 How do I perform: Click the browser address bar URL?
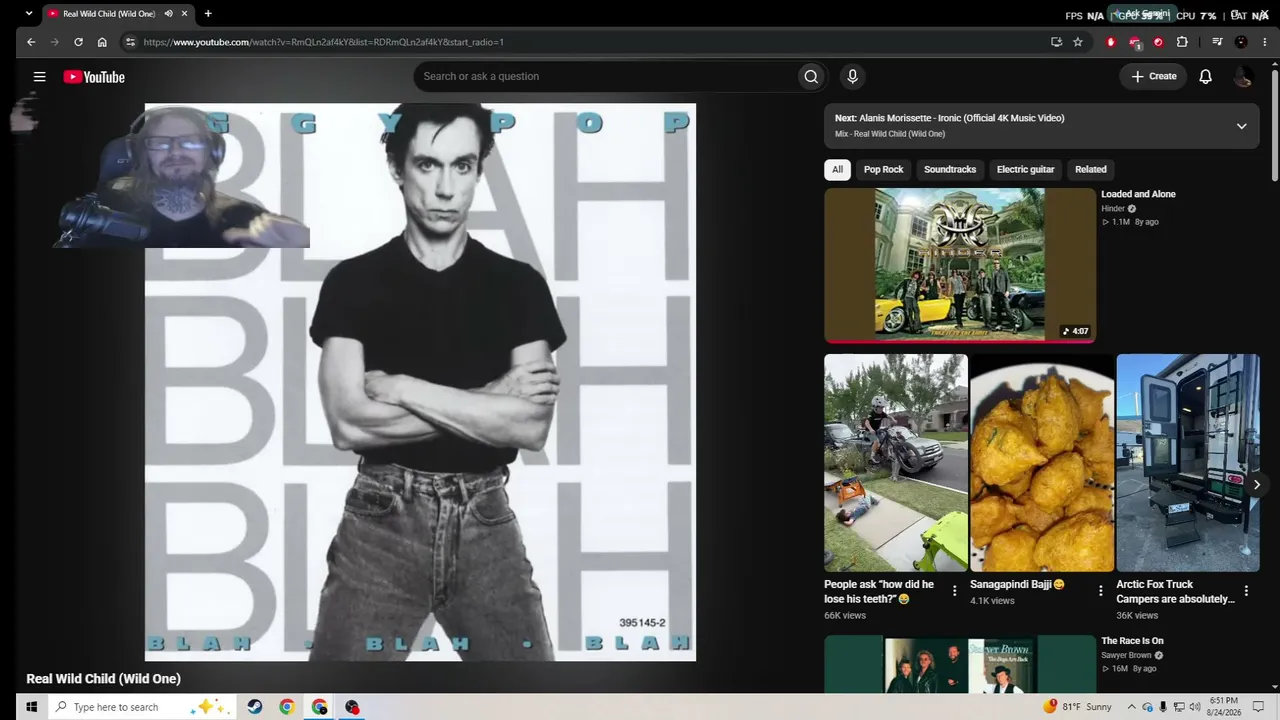(323, 42)
